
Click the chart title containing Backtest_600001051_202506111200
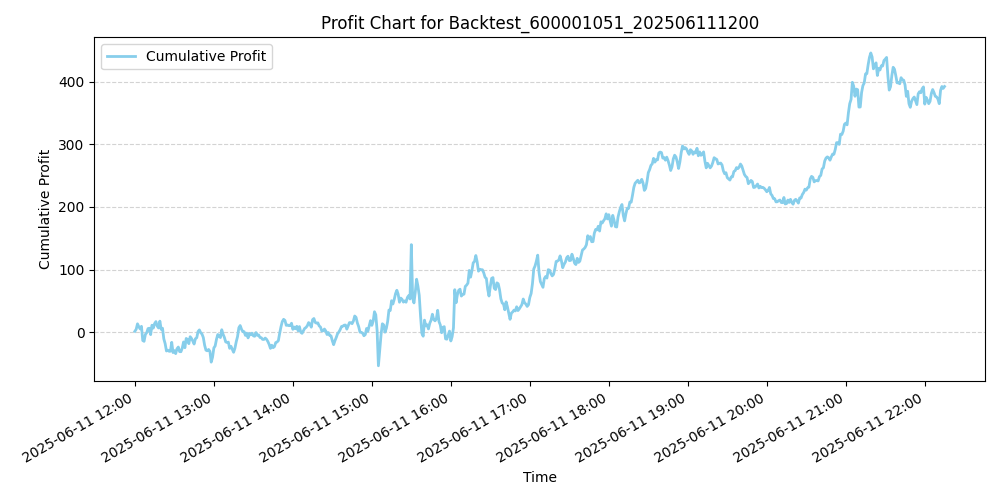point(540,23)
